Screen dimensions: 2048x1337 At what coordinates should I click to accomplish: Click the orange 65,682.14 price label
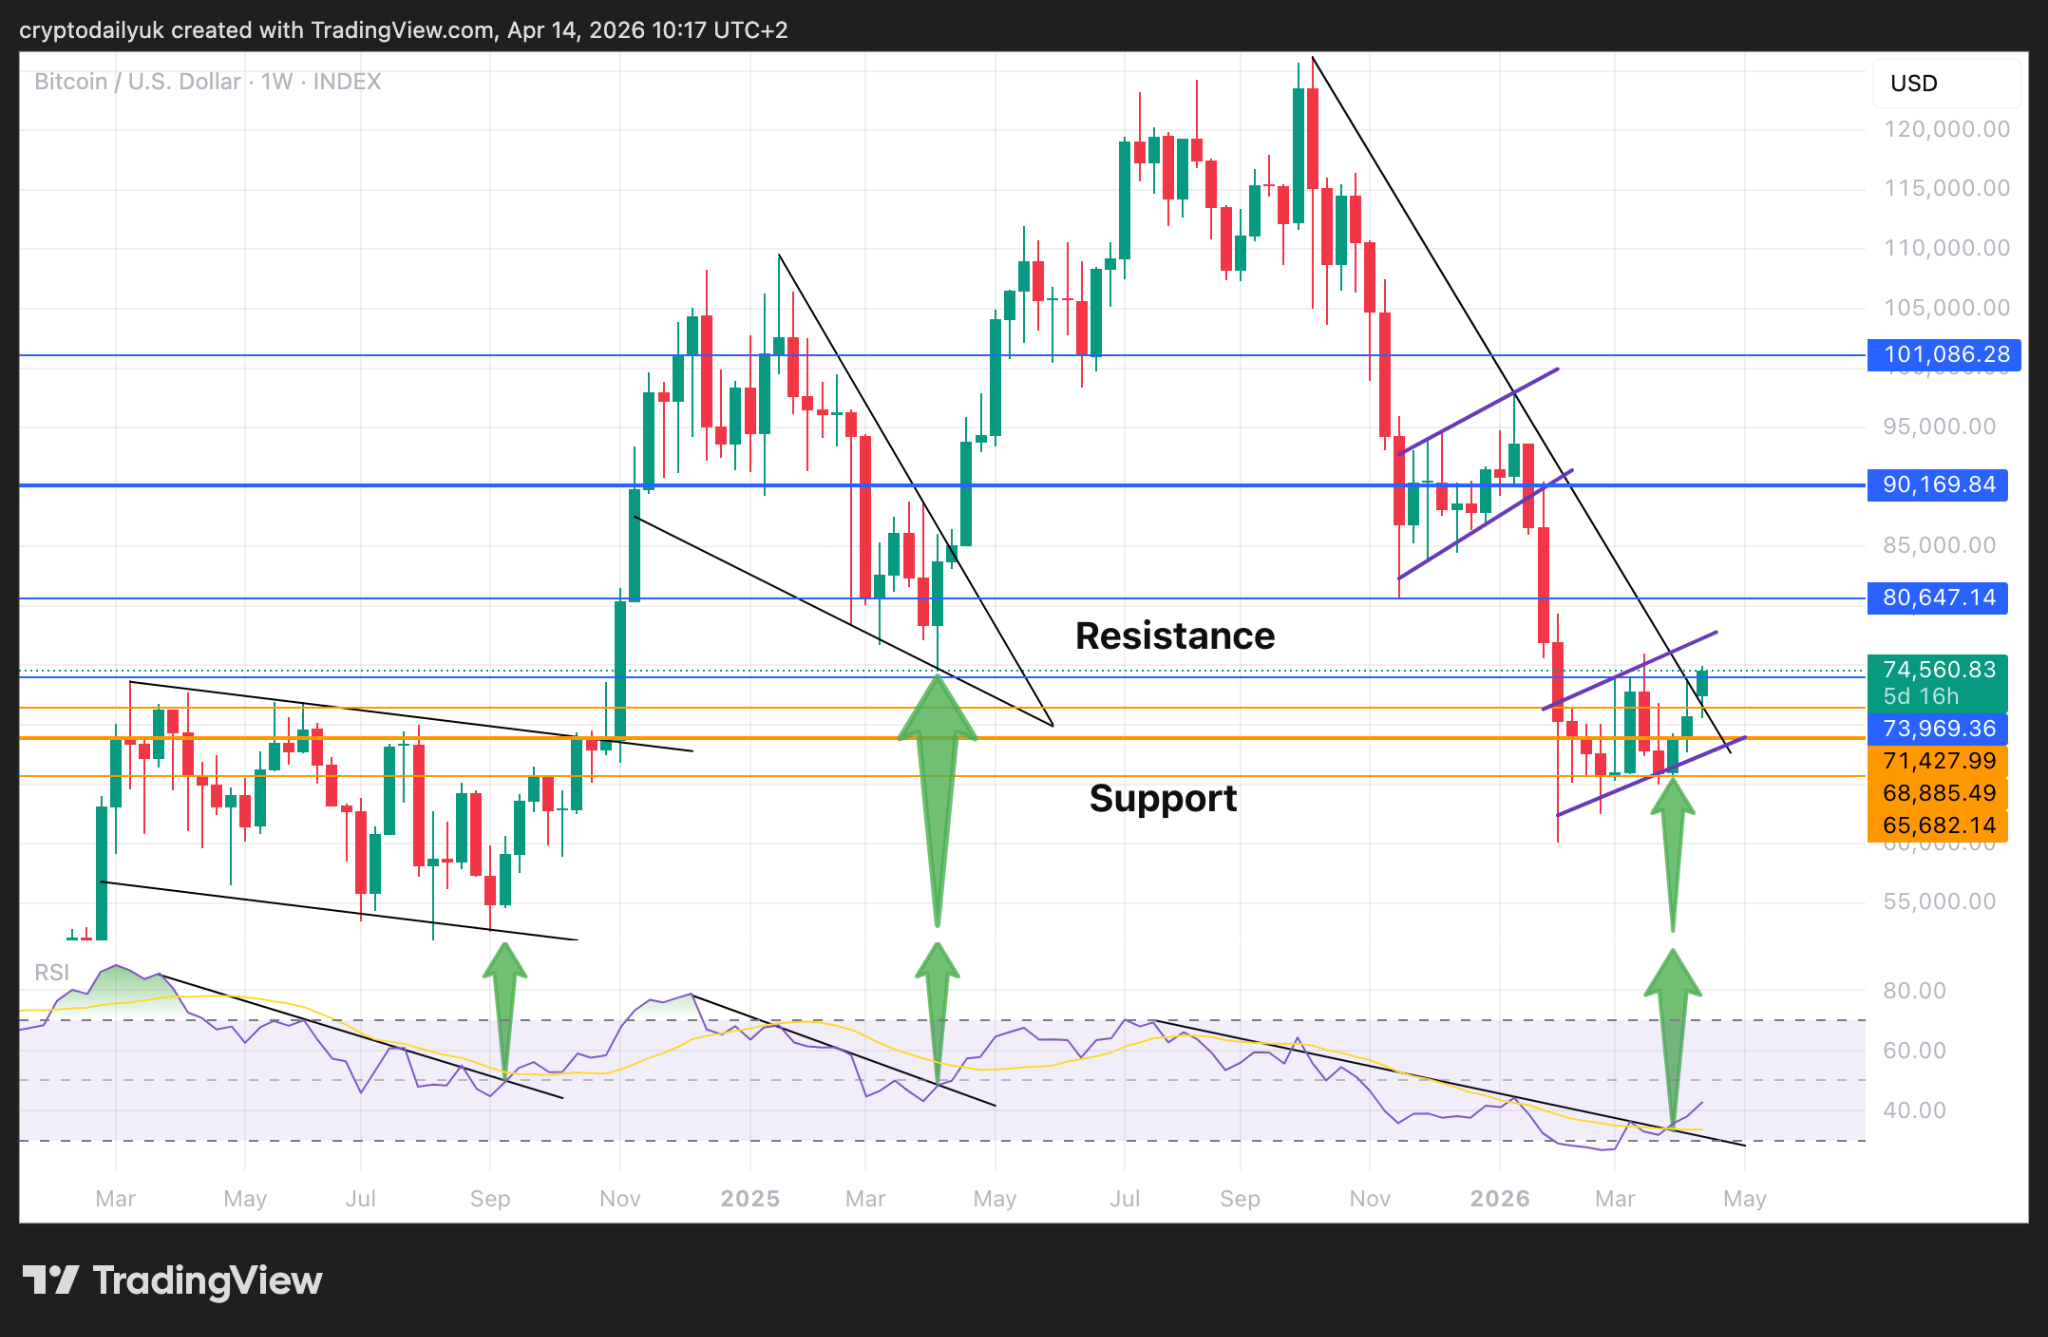[x=1937, y=825]
